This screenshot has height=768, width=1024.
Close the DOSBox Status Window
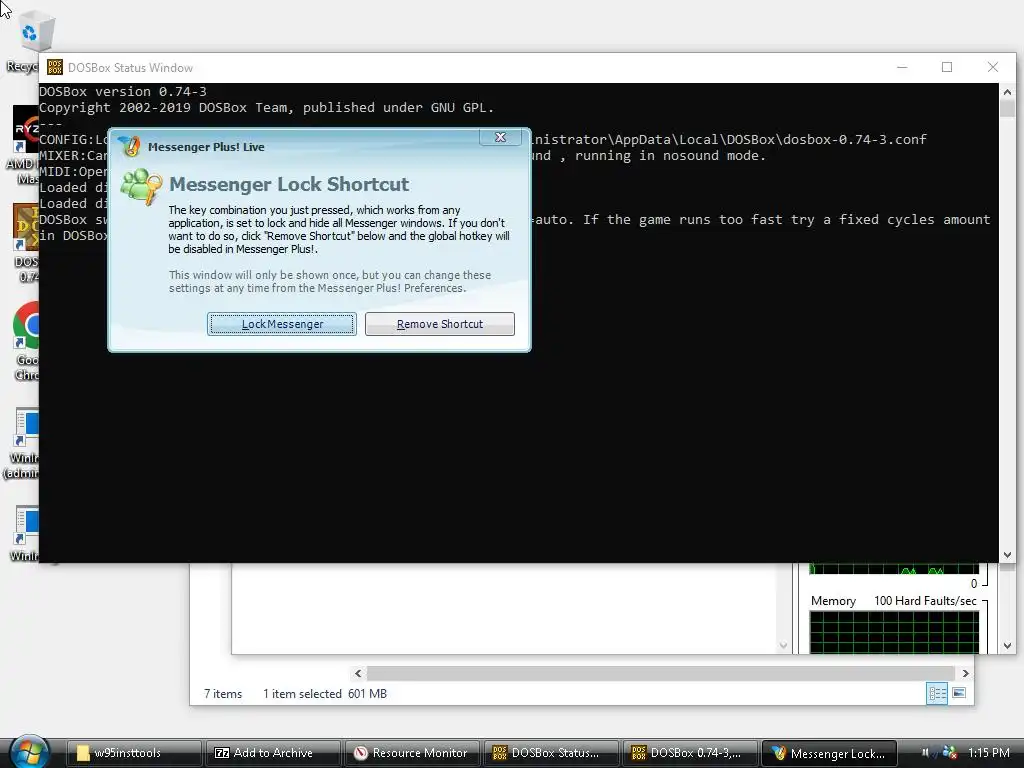[993, 67]
